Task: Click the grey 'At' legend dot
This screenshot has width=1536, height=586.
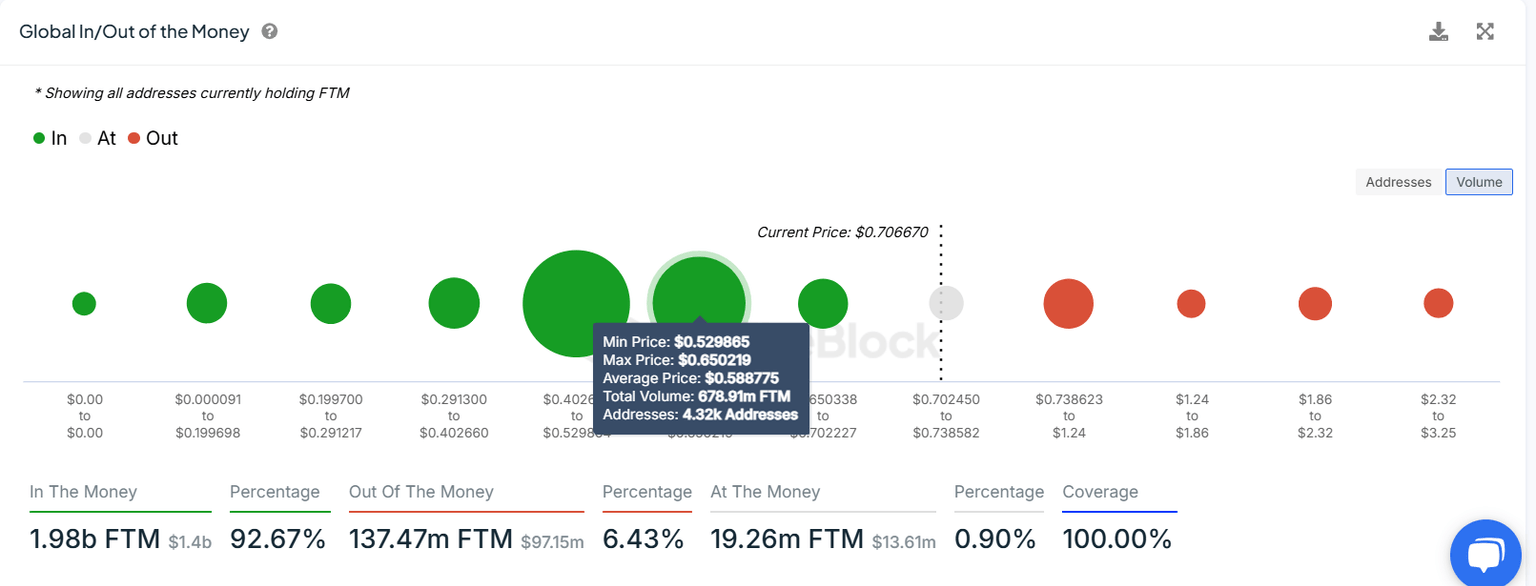Action: pos(87,137)
